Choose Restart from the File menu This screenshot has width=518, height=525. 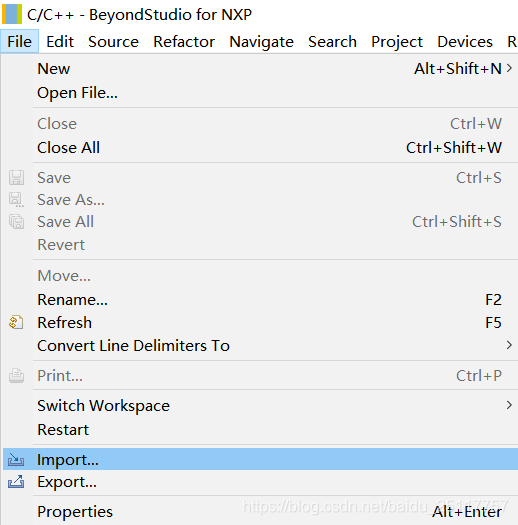(259, 430)
